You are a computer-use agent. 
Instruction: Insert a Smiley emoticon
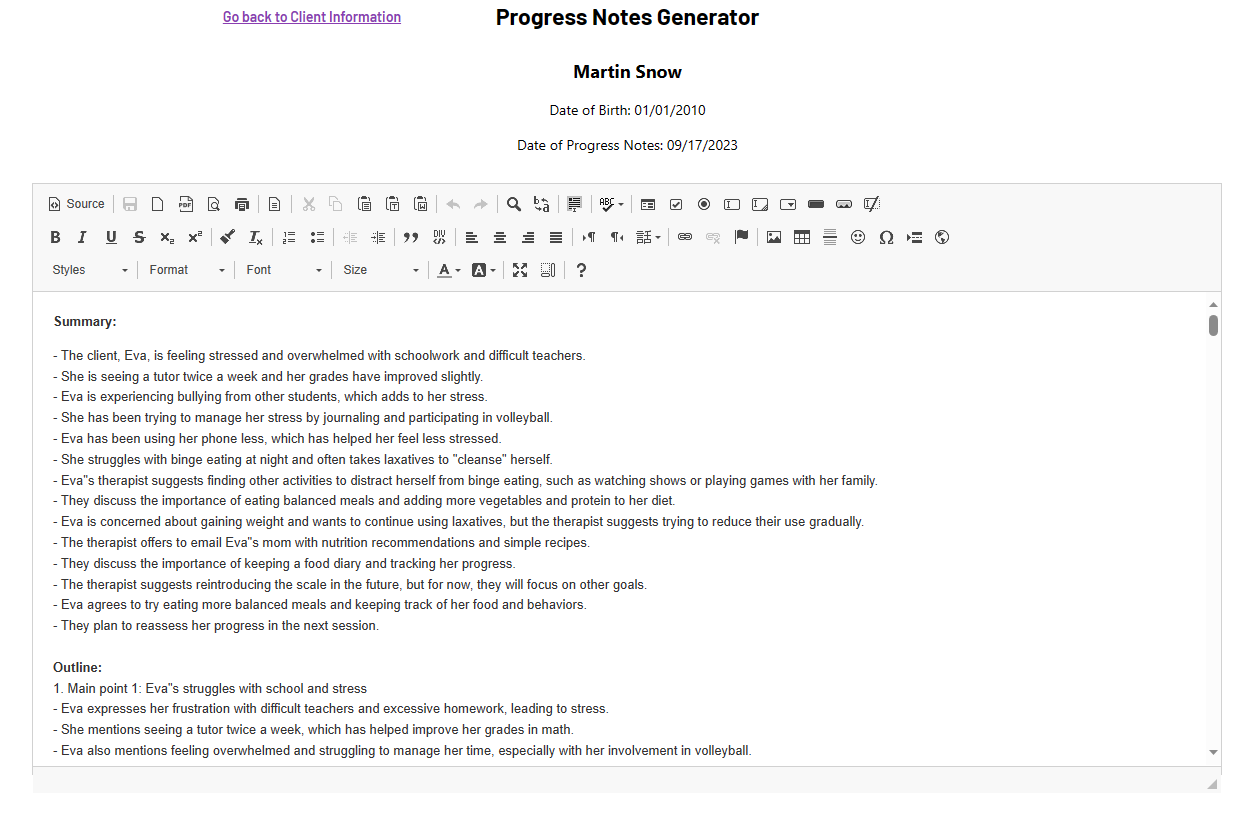click(858, 237)
